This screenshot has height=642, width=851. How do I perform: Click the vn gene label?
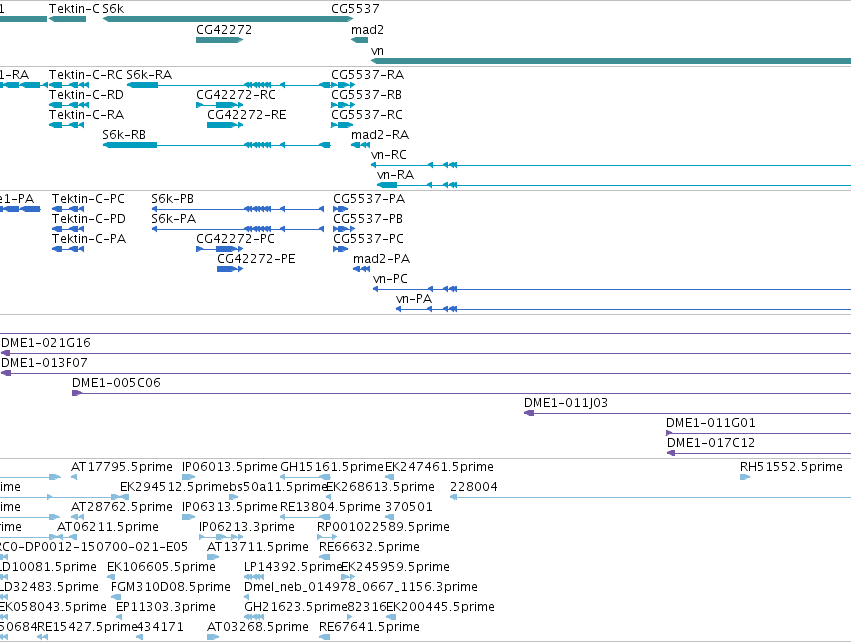point(377,51)
